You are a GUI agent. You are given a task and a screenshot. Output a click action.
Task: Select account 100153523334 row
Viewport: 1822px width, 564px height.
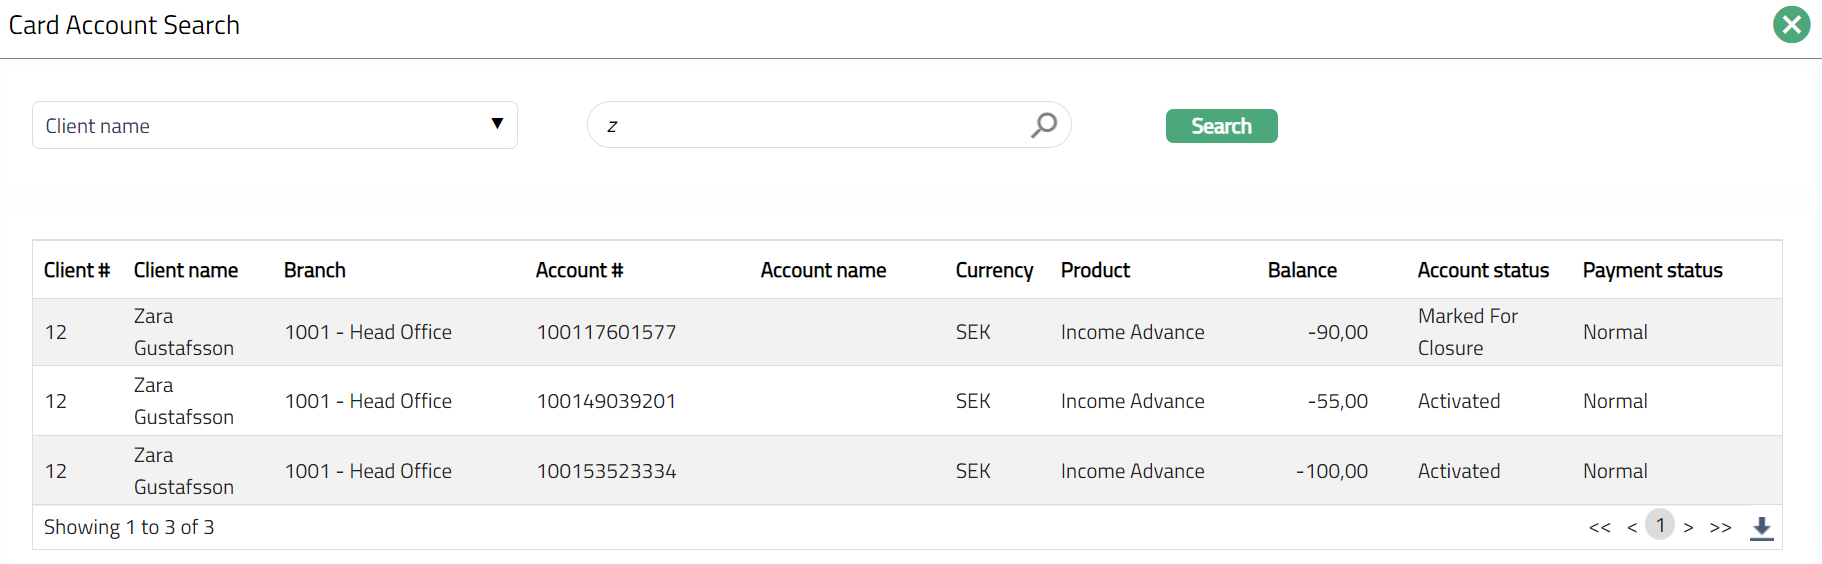click(606, 471)
